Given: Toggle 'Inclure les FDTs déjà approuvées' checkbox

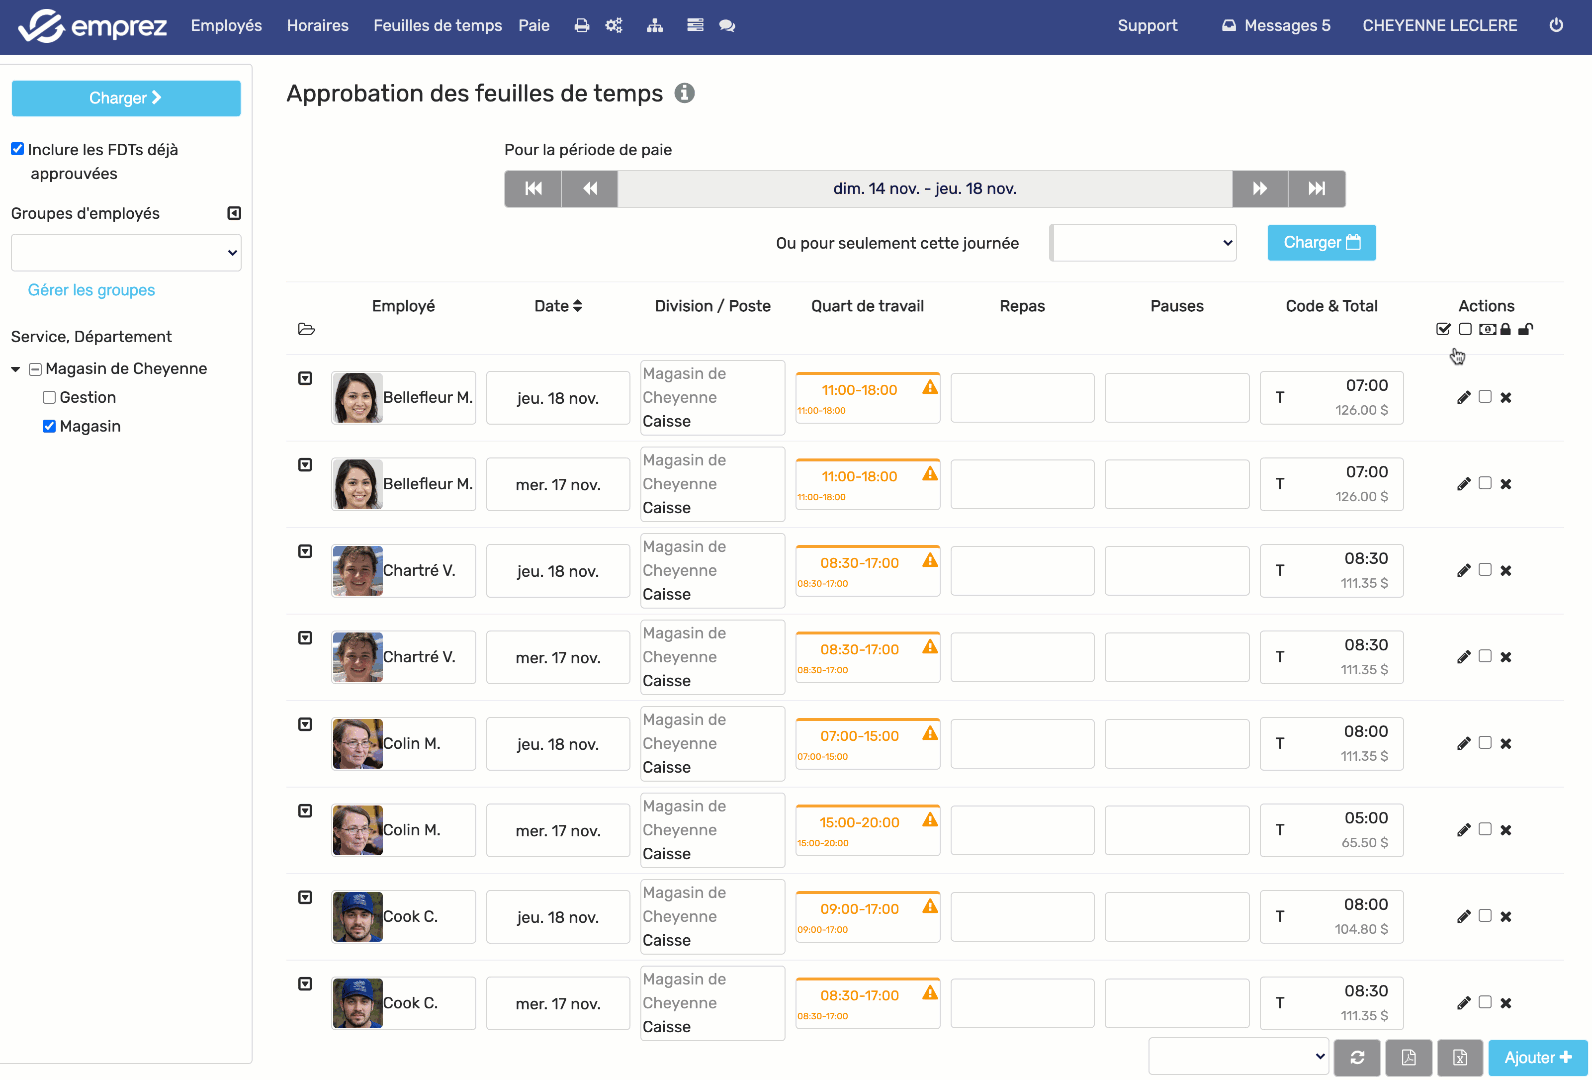Looking at the screenshot, I should click(x=18, y=149).
